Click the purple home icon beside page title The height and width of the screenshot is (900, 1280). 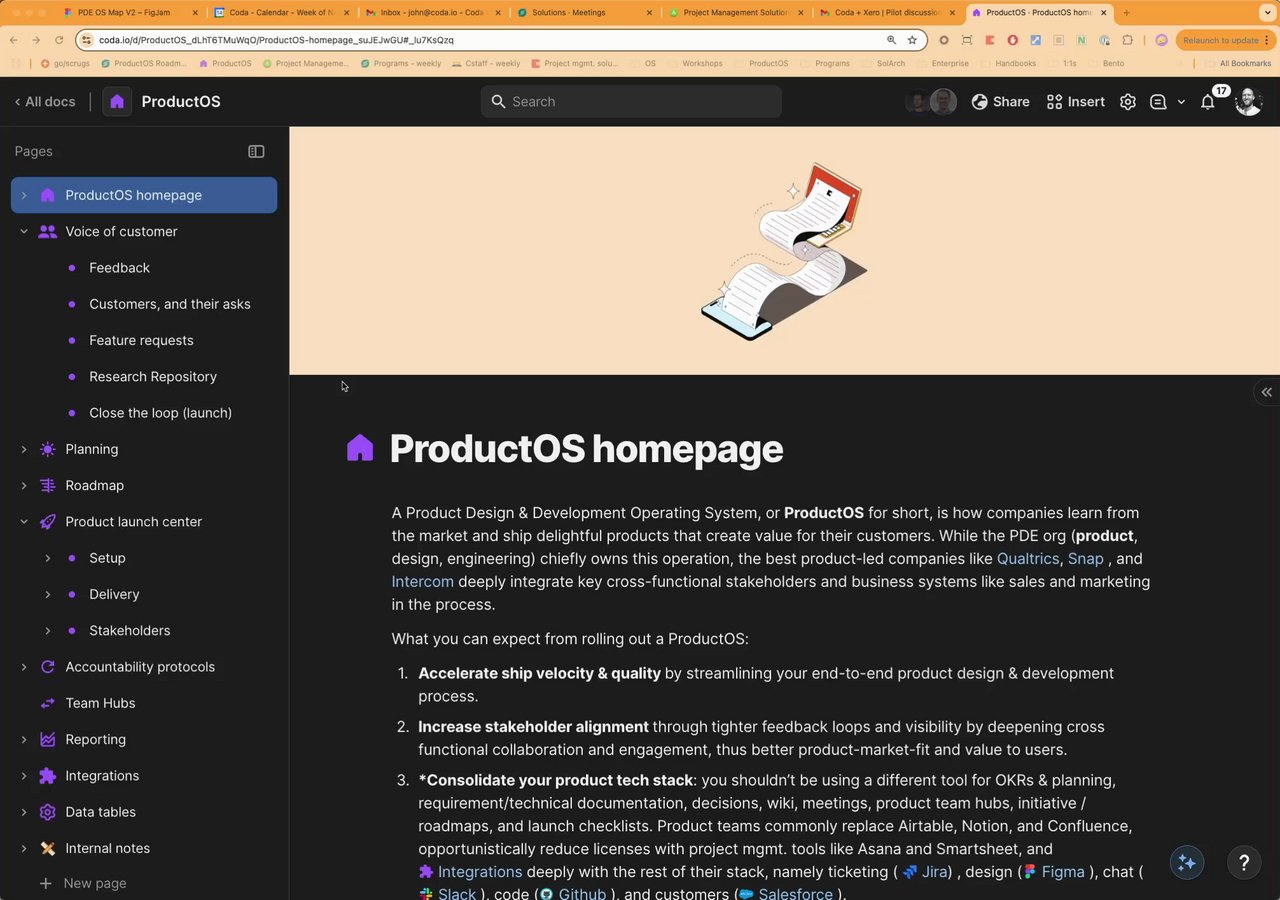coord(360,449)
